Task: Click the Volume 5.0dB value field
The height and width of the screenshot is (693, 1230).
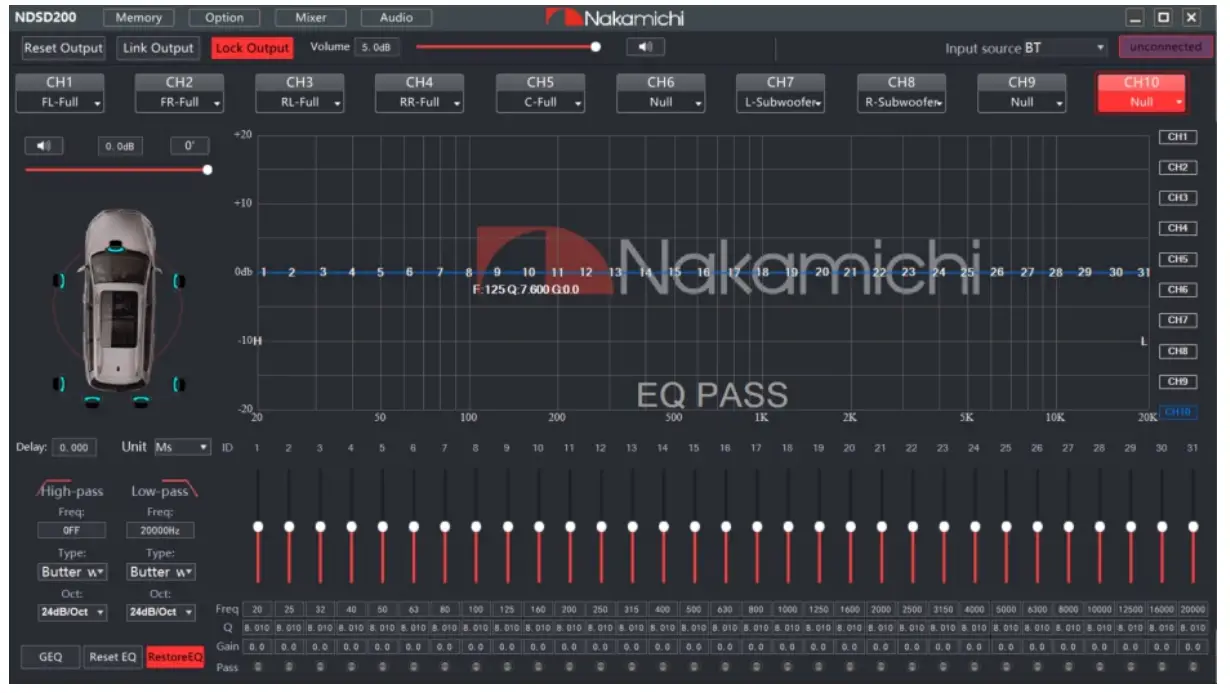Action: tap(376, 47)
